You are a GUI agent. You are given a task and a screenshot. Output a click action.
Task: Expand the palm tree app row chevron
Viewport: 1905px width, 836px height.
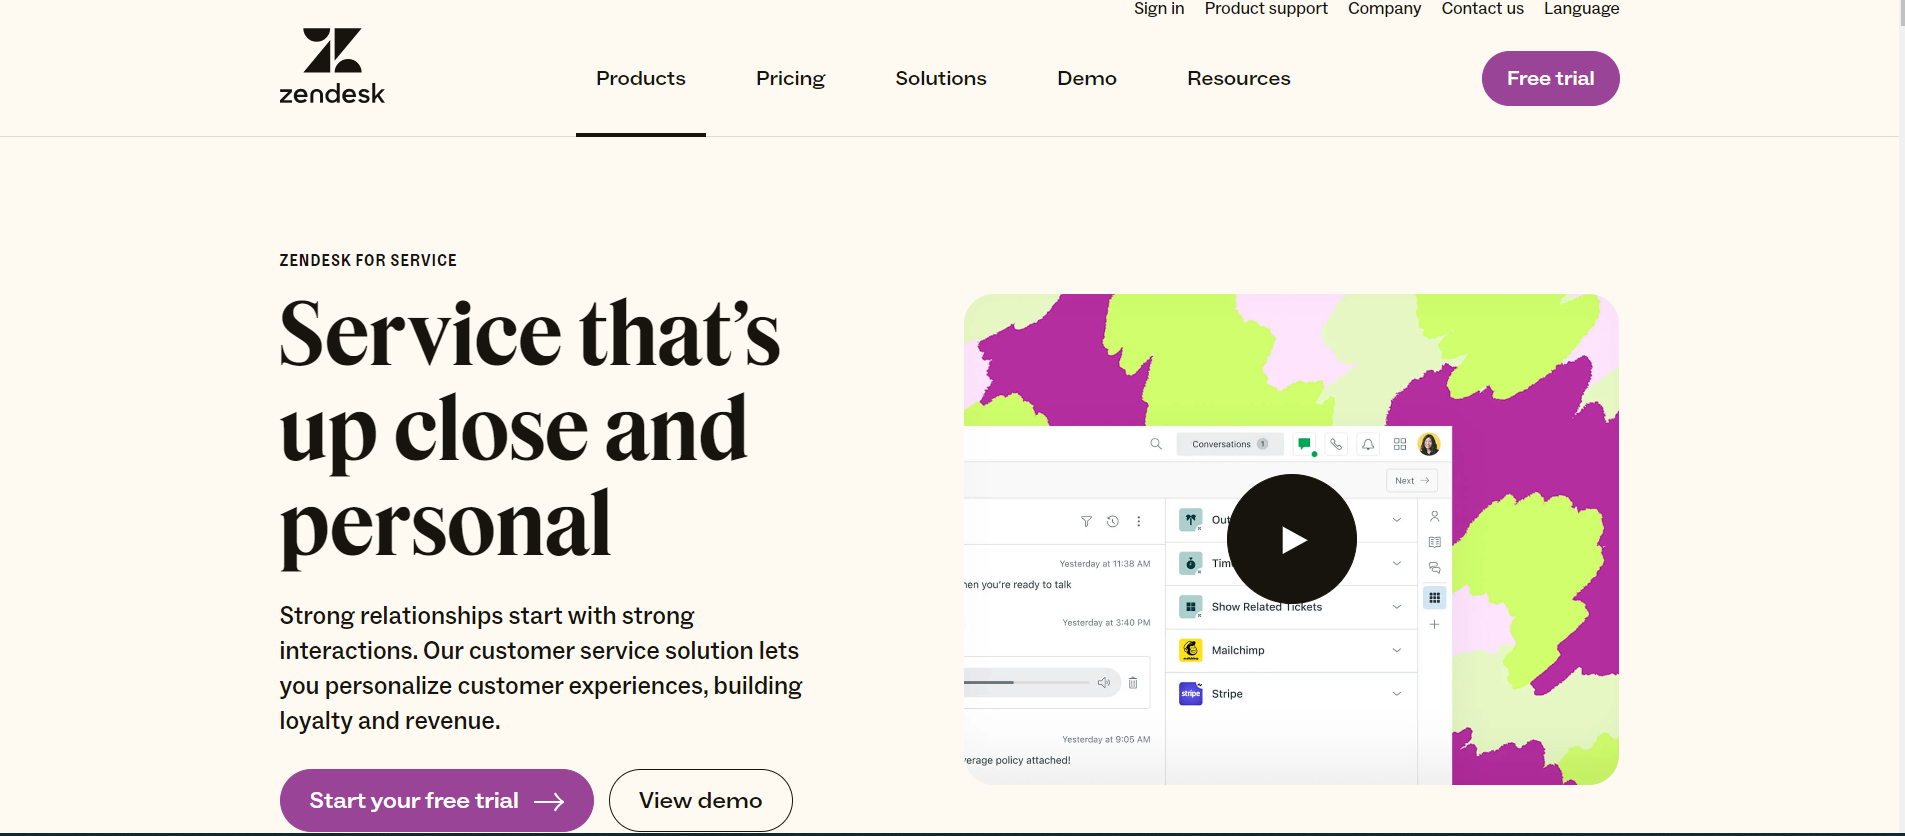(1397, 520)
